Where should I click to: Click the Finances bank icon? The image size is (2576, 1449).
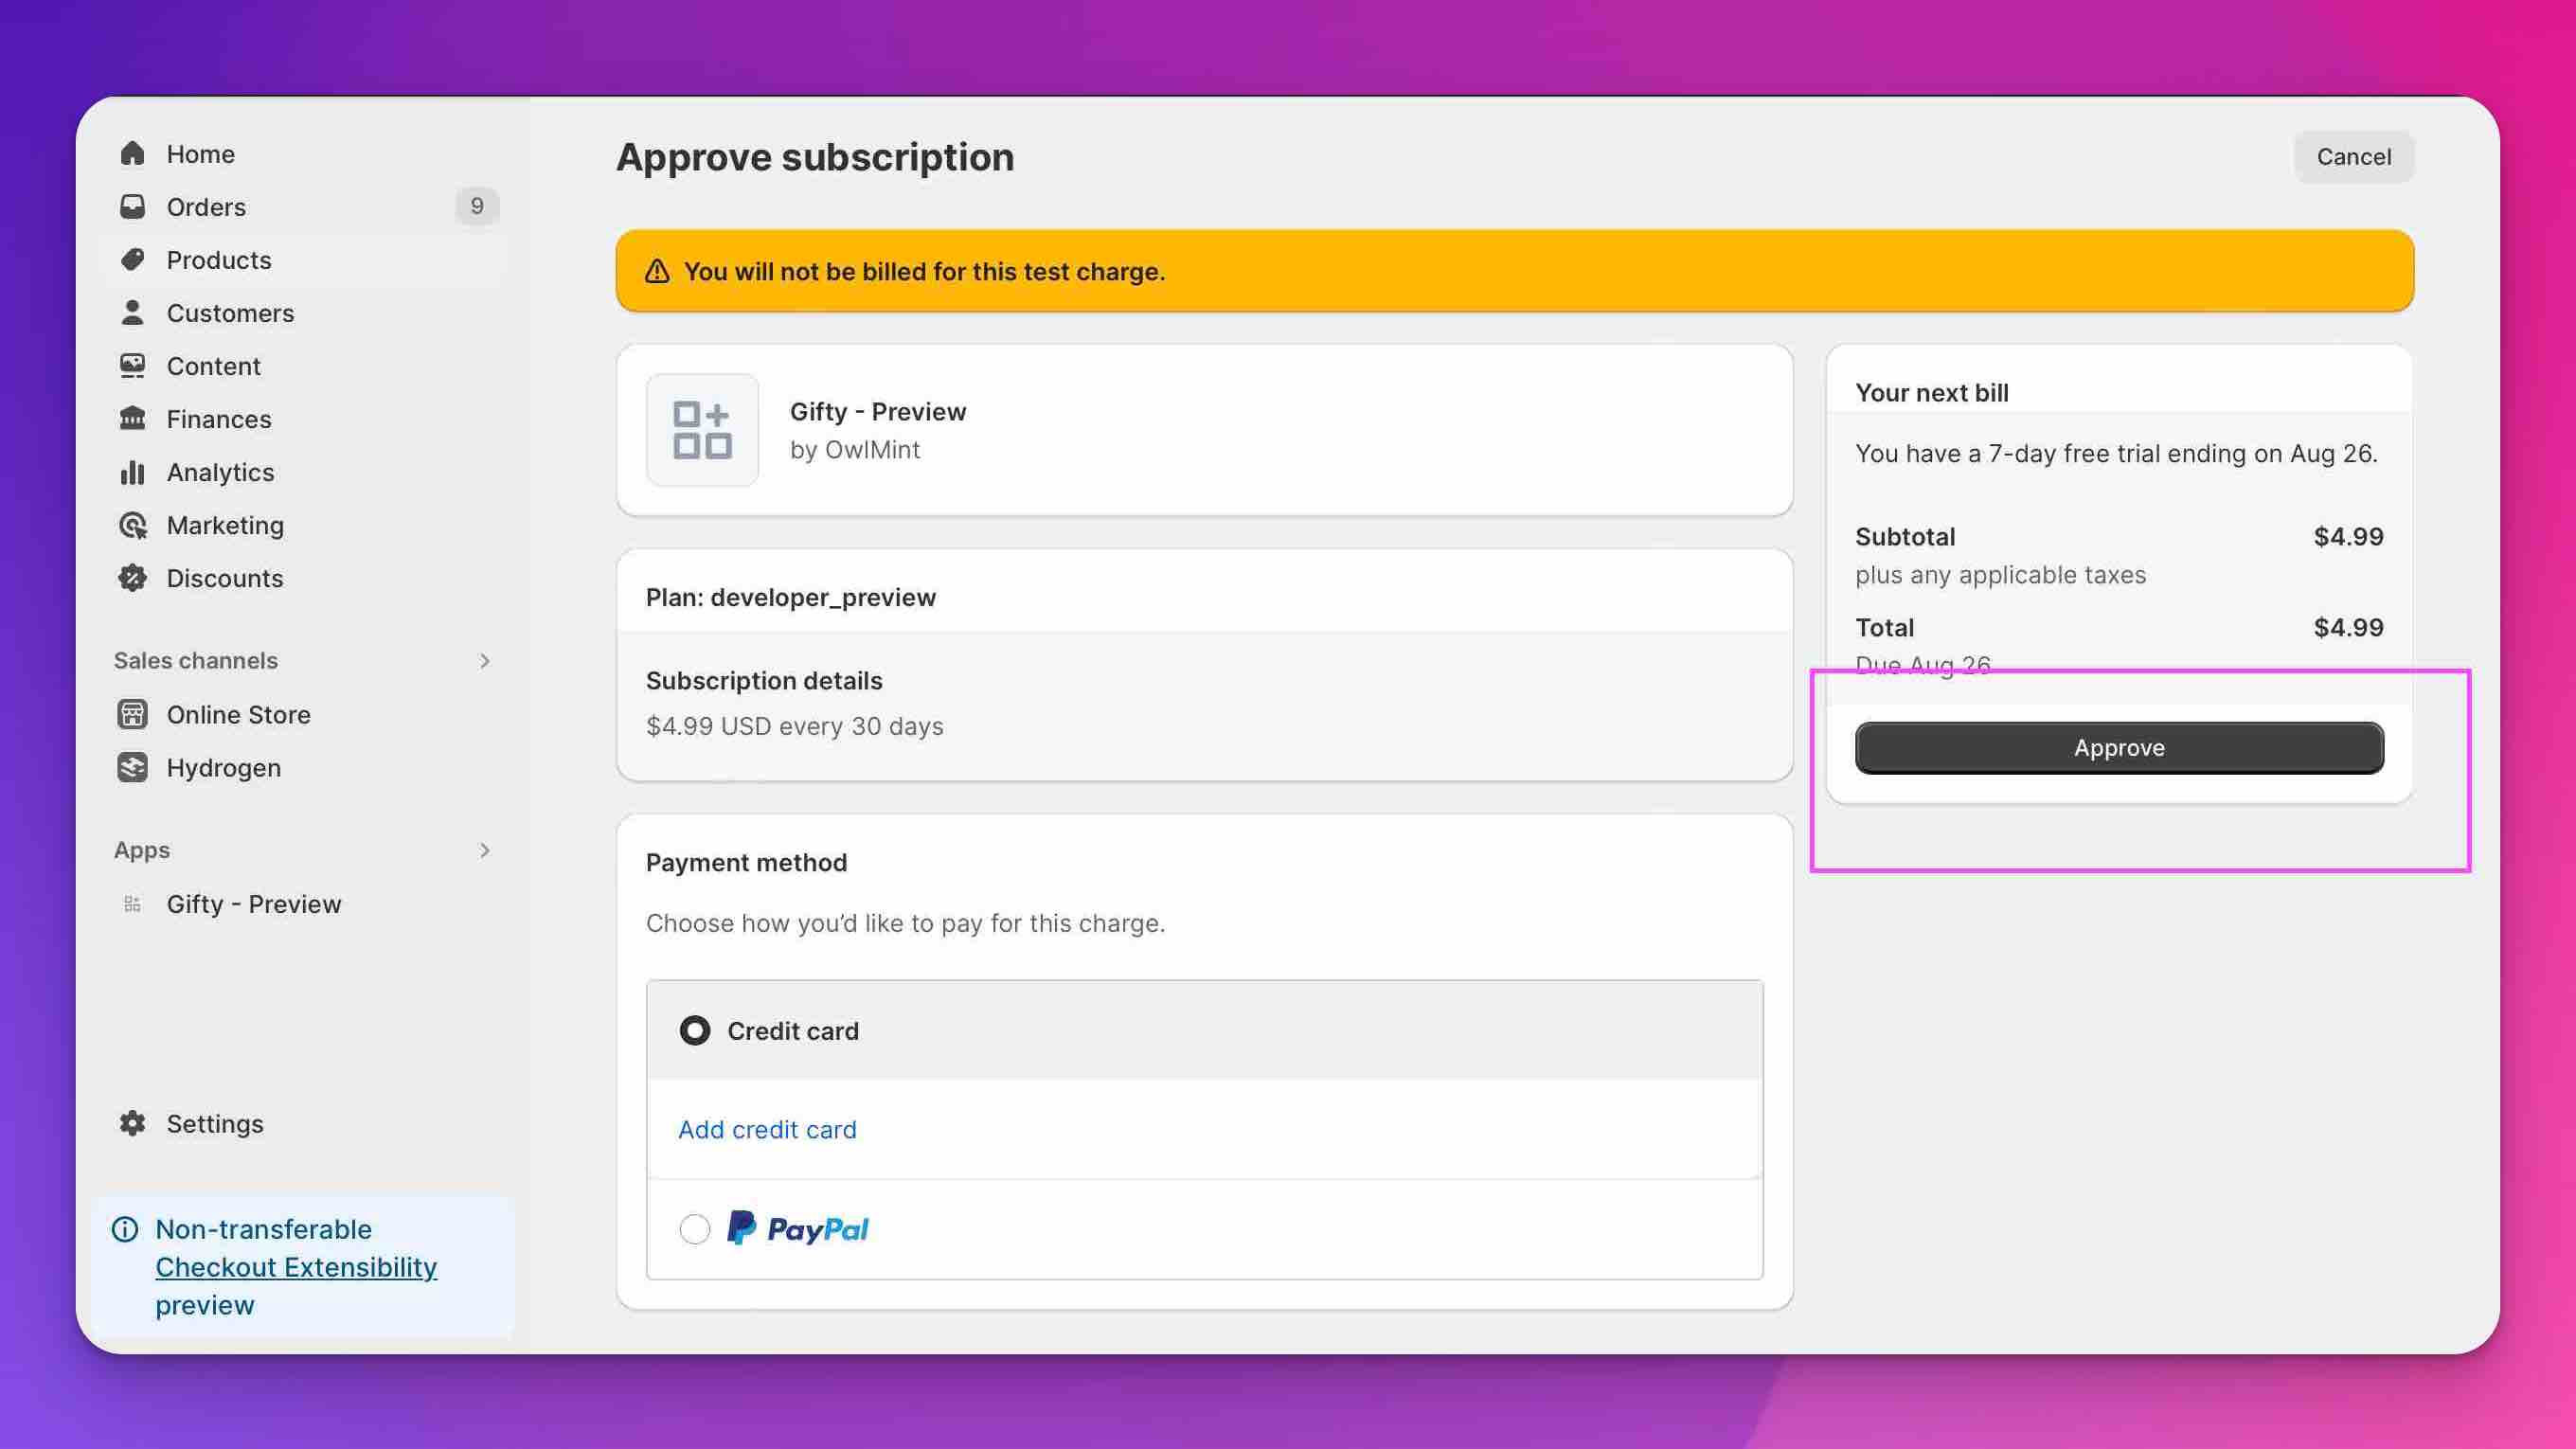tap(132, 419)
